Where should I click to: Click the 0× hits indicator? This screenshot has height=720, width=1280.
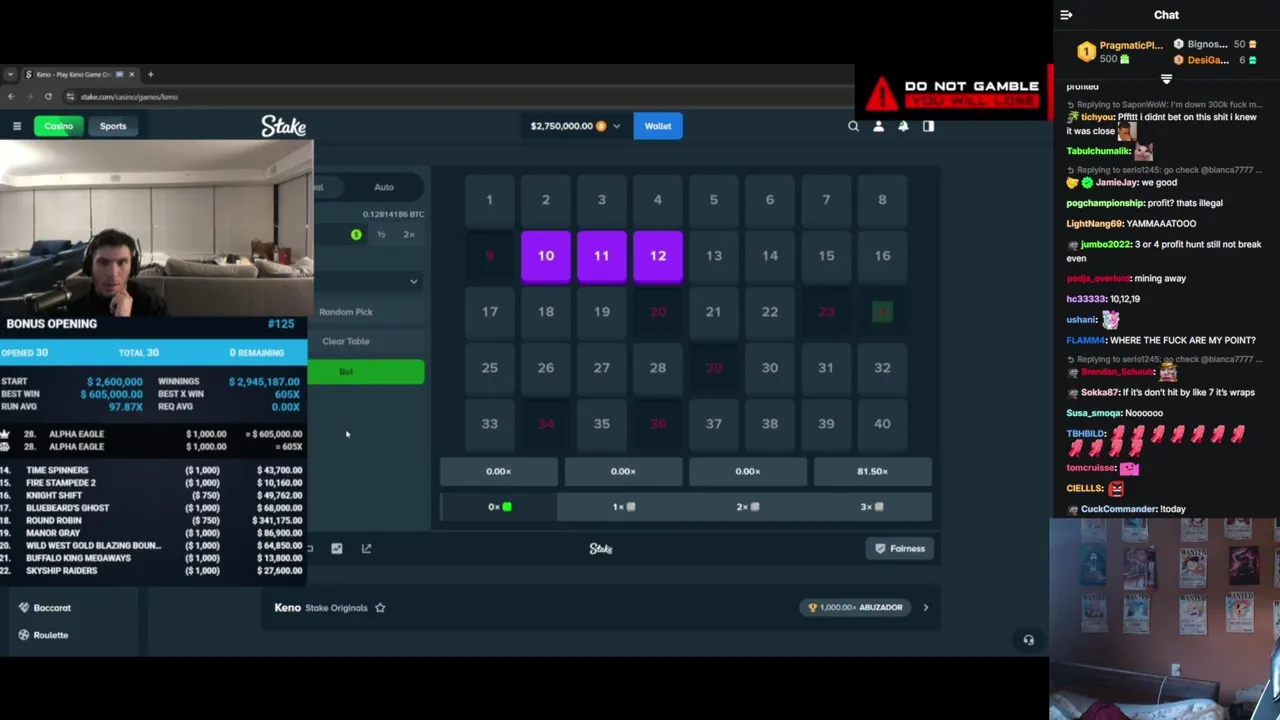tap(499, 507)
